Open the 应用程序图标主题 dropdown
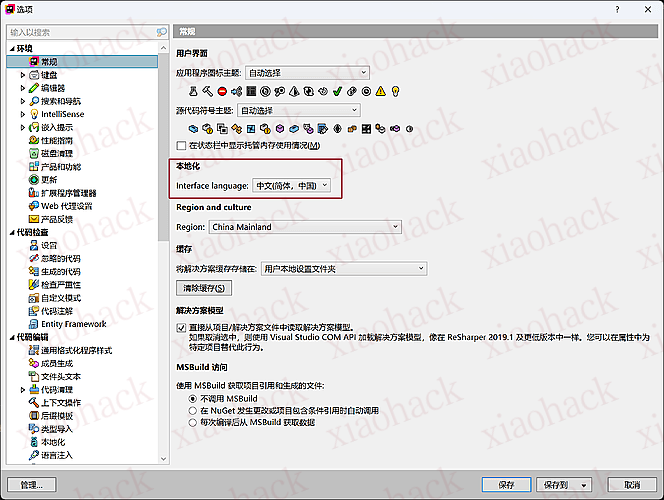This screenshot has height=500, width=664. 307,73
